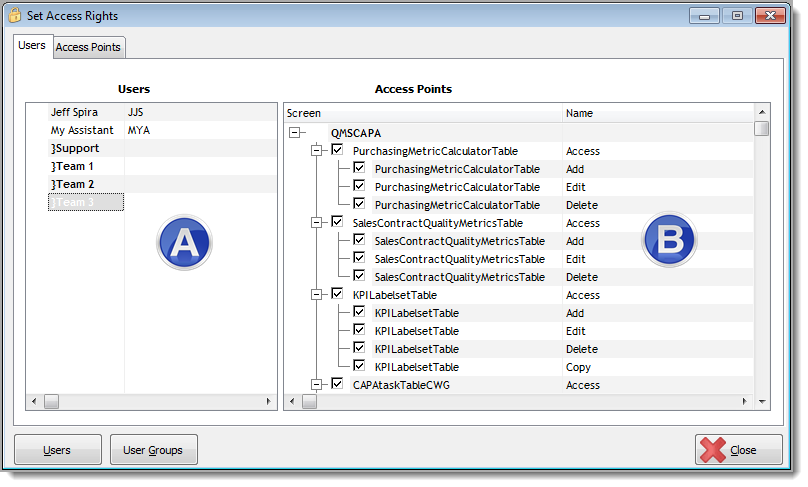Click the red X Close button
The width and height of the screenshot is (808, 487).
(x=738, y=450)
